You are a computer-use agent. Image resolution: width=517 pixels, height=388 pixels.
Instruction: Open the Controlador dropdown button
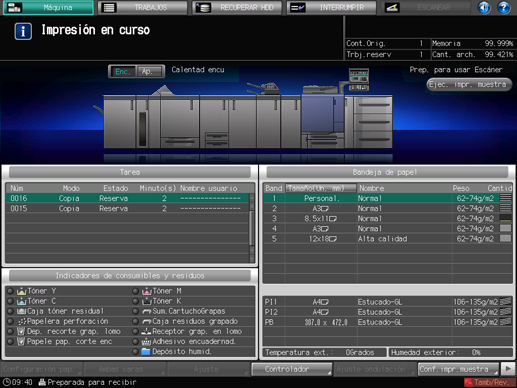pos(292,369)
